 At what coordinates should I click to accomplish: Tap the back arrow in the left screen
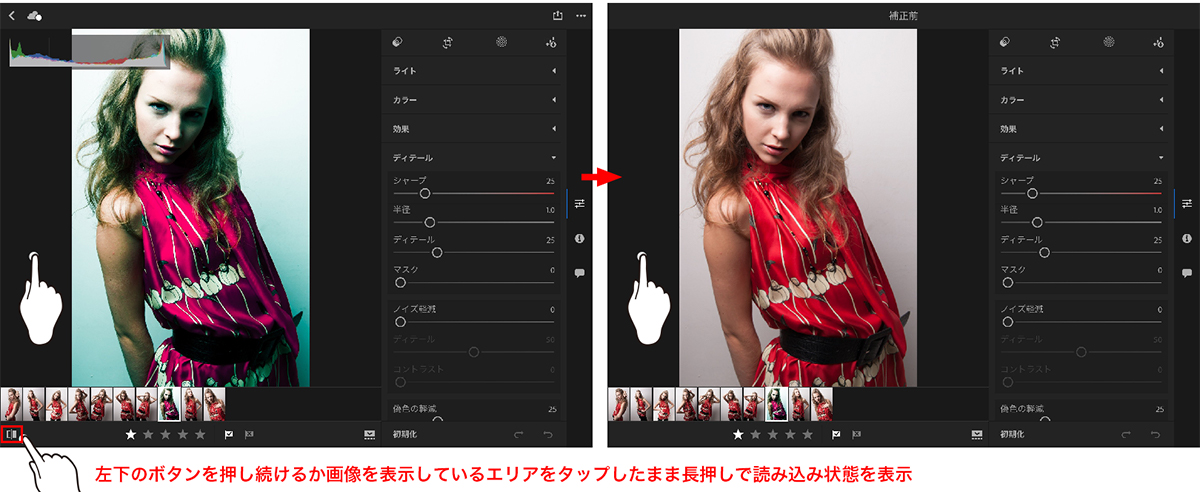12,16
